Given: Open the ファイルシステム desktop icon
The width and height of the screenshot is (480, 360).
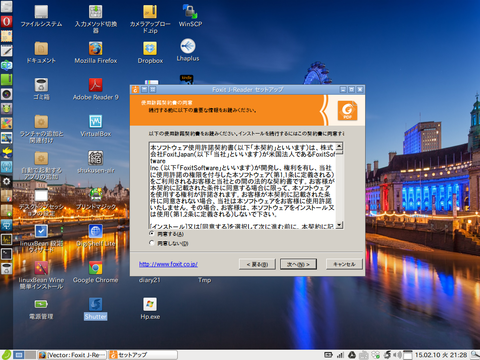Looking at the screenshot, I should (41, 15).
